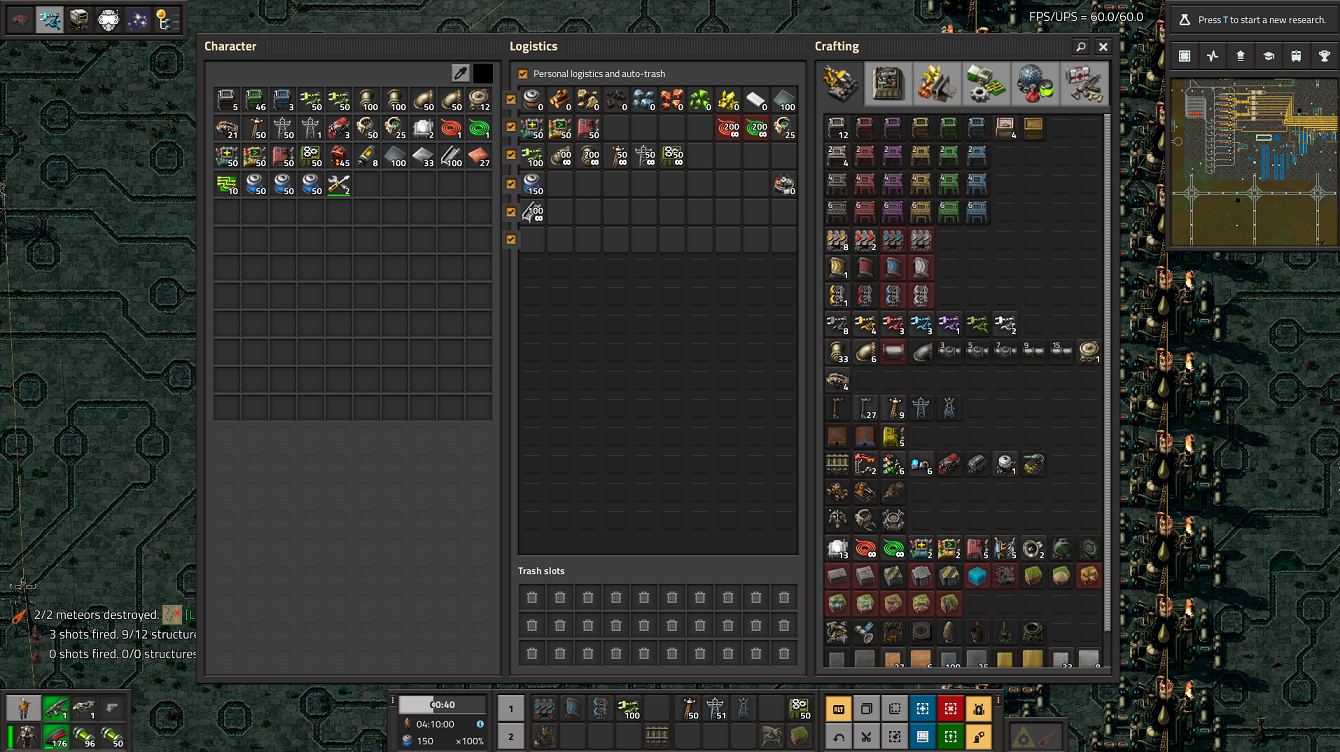Click the red deconstruction planner shortcut
Viewport: 1340px width, 752px height.
tap(949, 709)
